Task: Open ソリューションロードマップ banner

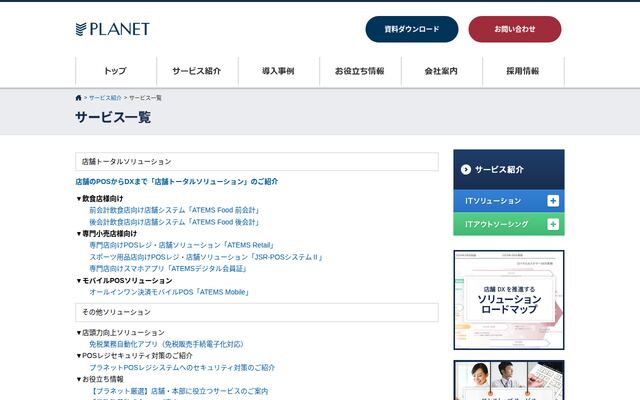Action: click(509, 300)
